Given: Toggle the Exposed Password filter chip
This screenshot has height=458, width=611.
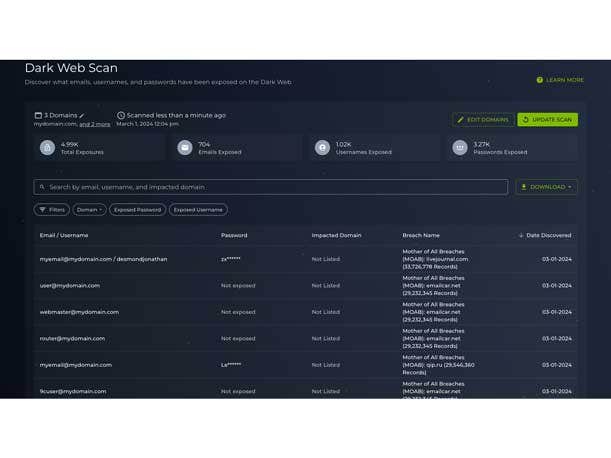Looking at the screenshot, I should 137,210.
